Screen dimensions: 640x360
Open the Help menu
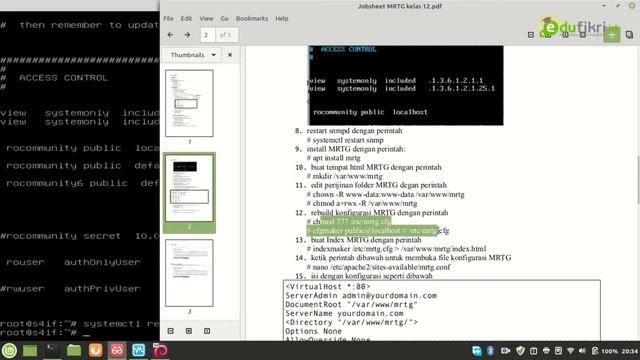282,18
